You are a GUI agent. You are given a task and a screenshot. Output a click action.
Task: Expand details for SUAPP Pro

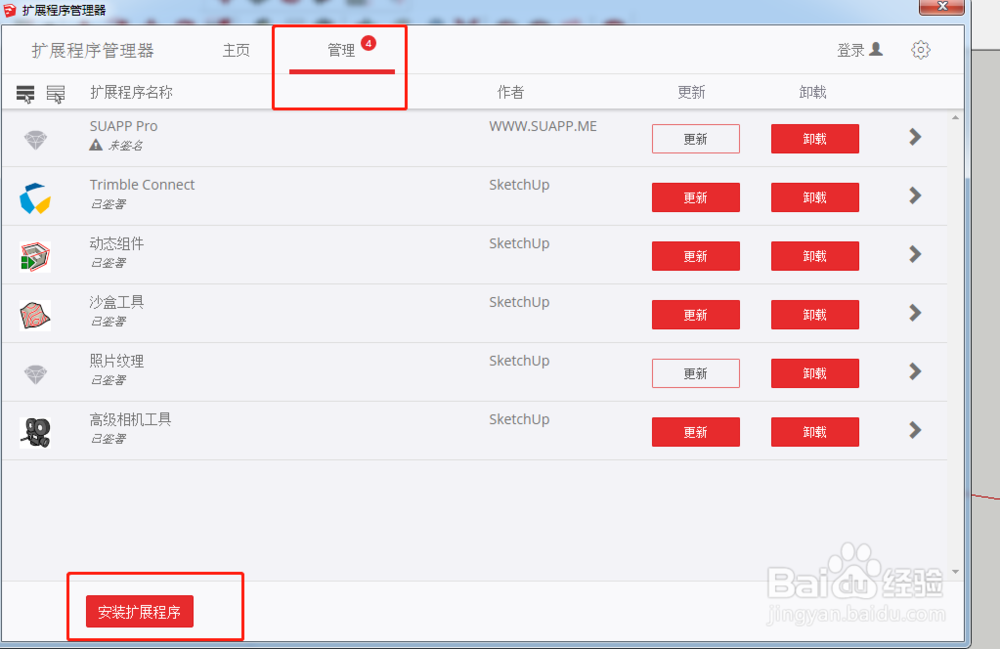(x=915, y=136)
